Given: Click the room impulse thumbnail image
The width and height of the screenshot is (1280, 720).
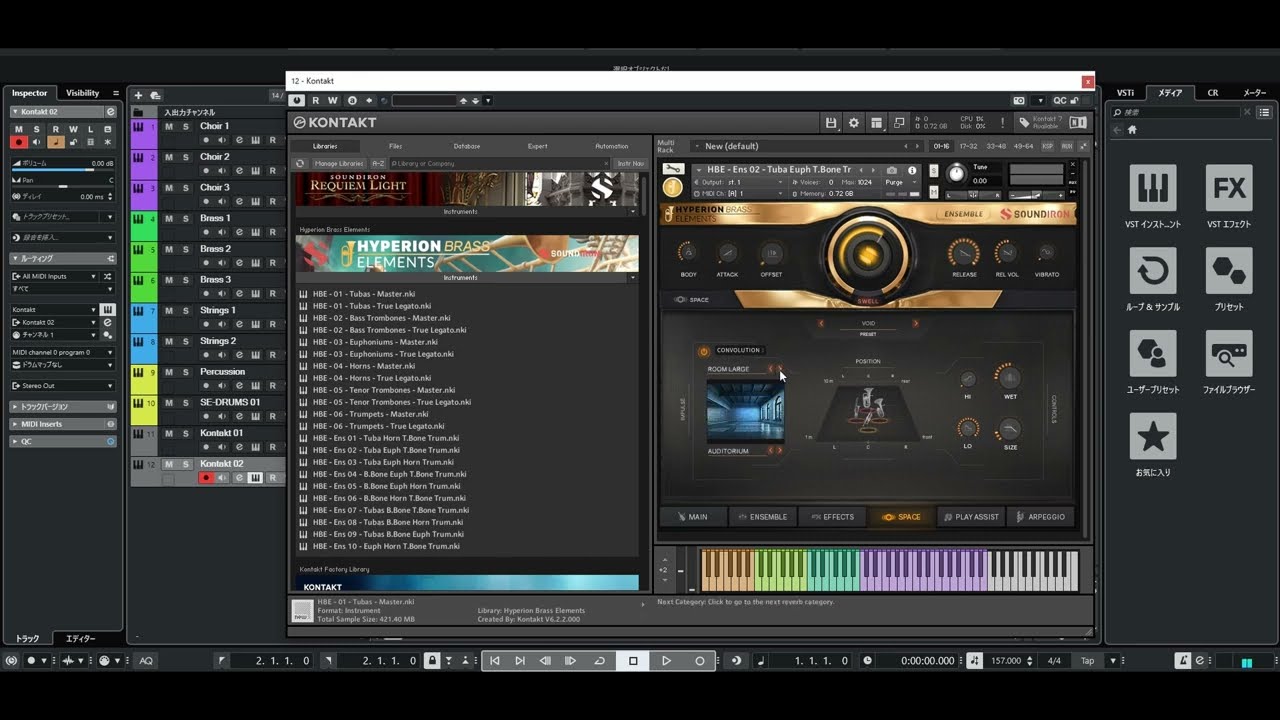Looking at the screenshot, I should point(745,410).
